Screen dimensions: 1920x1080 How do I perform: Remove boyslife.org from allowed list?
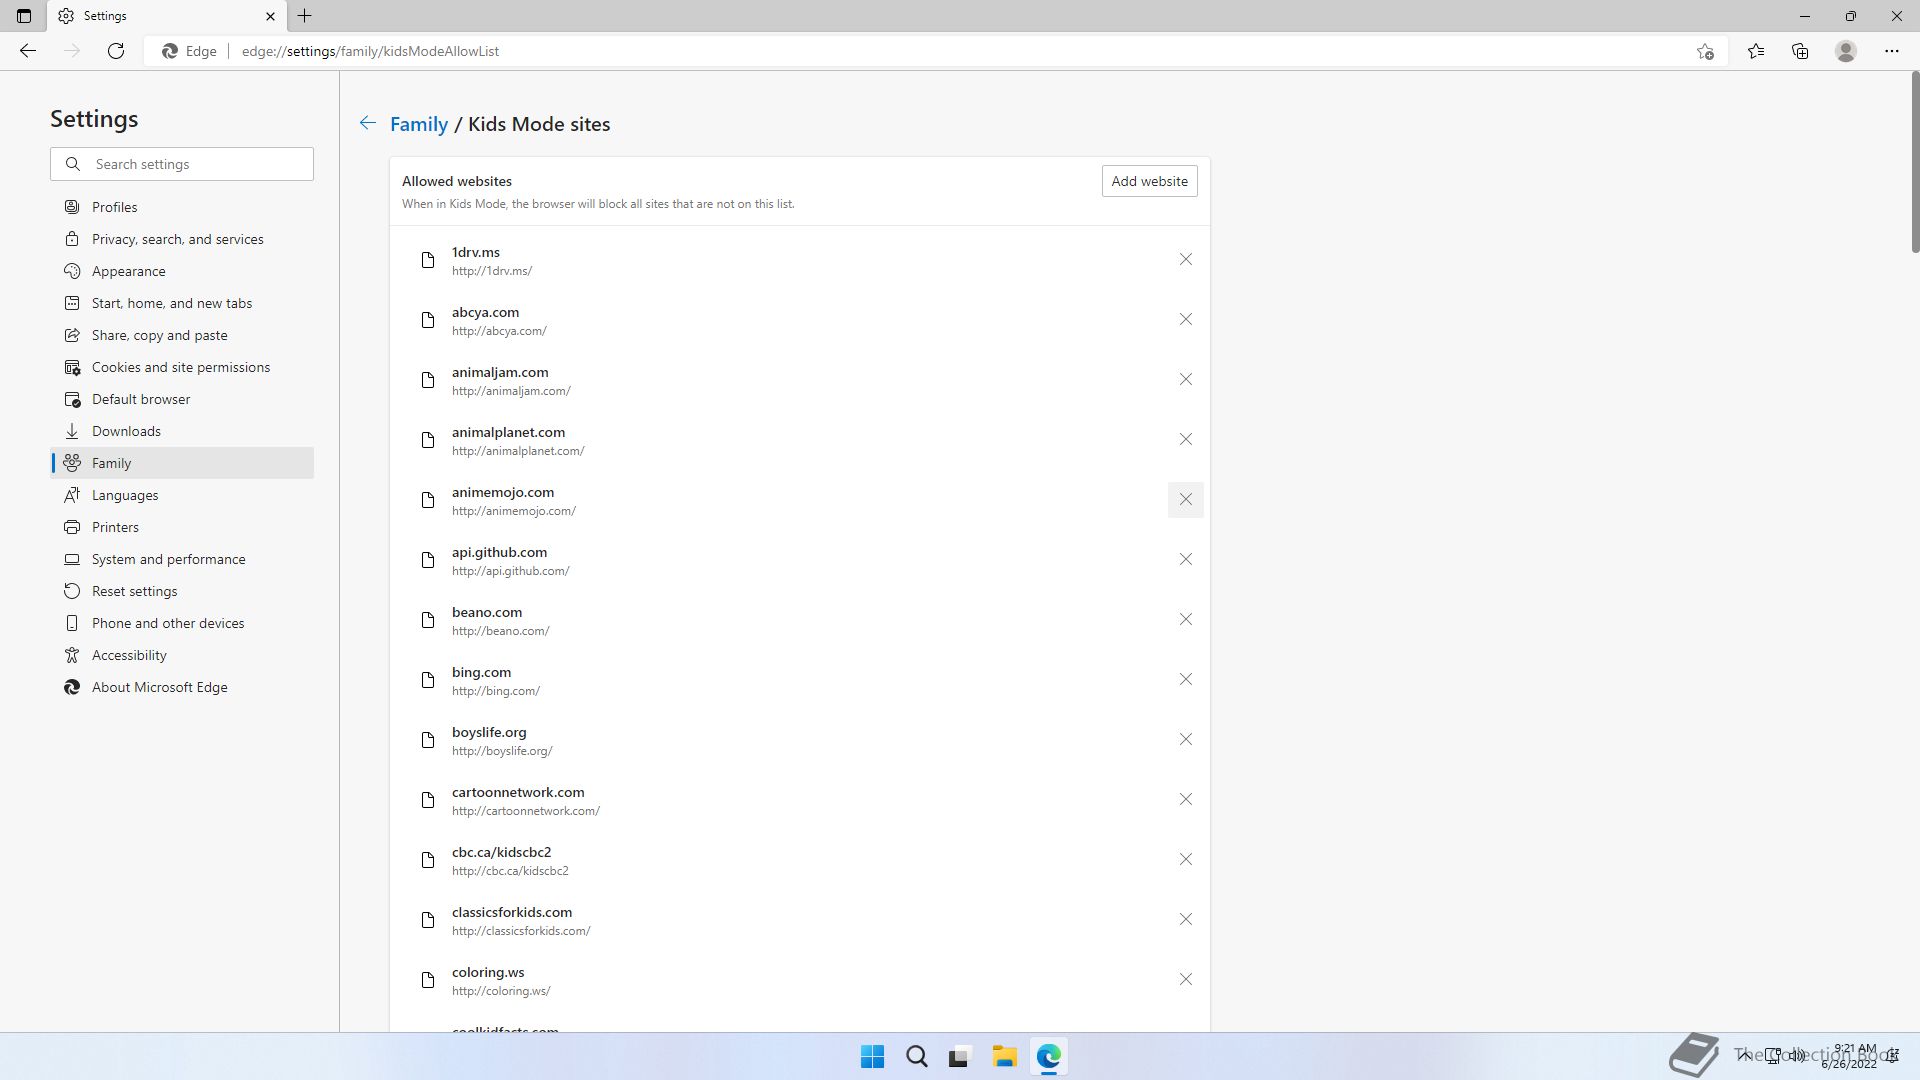(1185, 740)
